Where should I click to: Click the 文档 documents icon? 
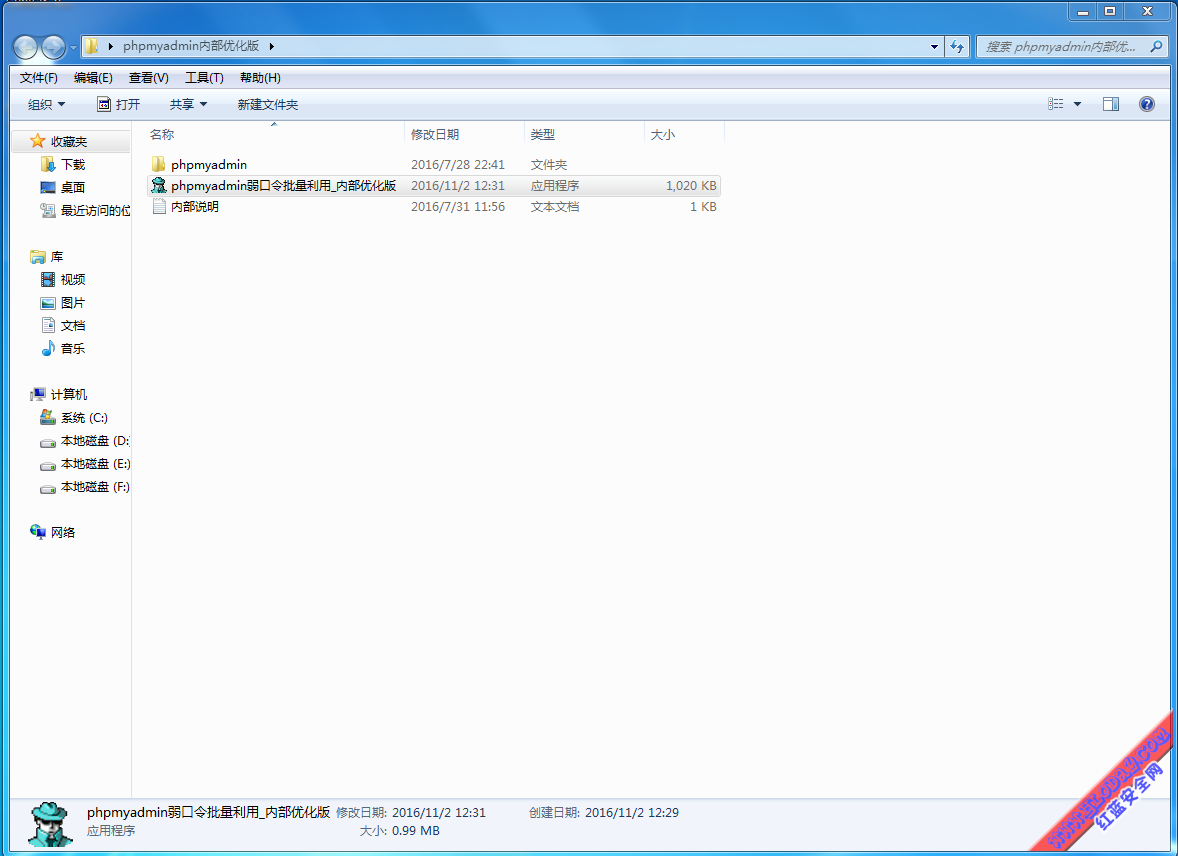48,325
